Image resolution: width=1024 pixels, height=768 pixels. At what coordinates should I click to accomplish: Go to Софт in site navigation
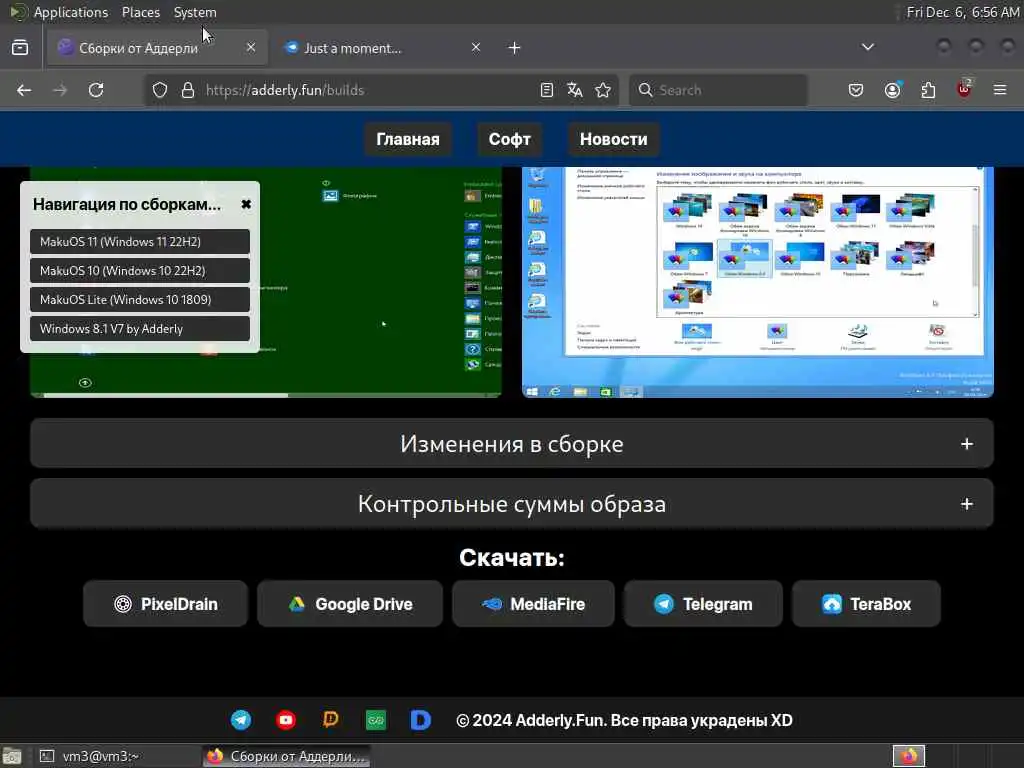coord(509,139)
